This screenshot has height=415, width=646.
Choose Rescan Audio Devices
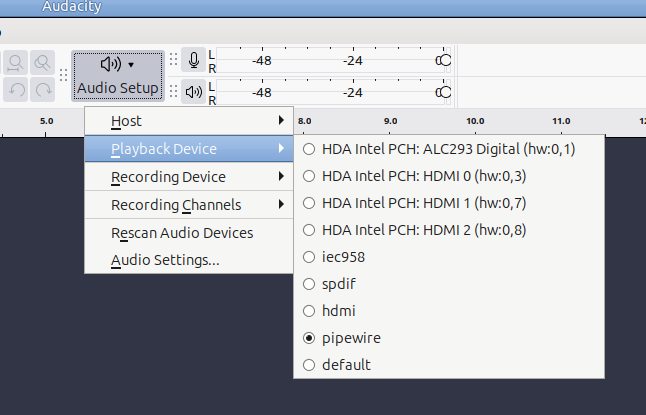point(189,233)
